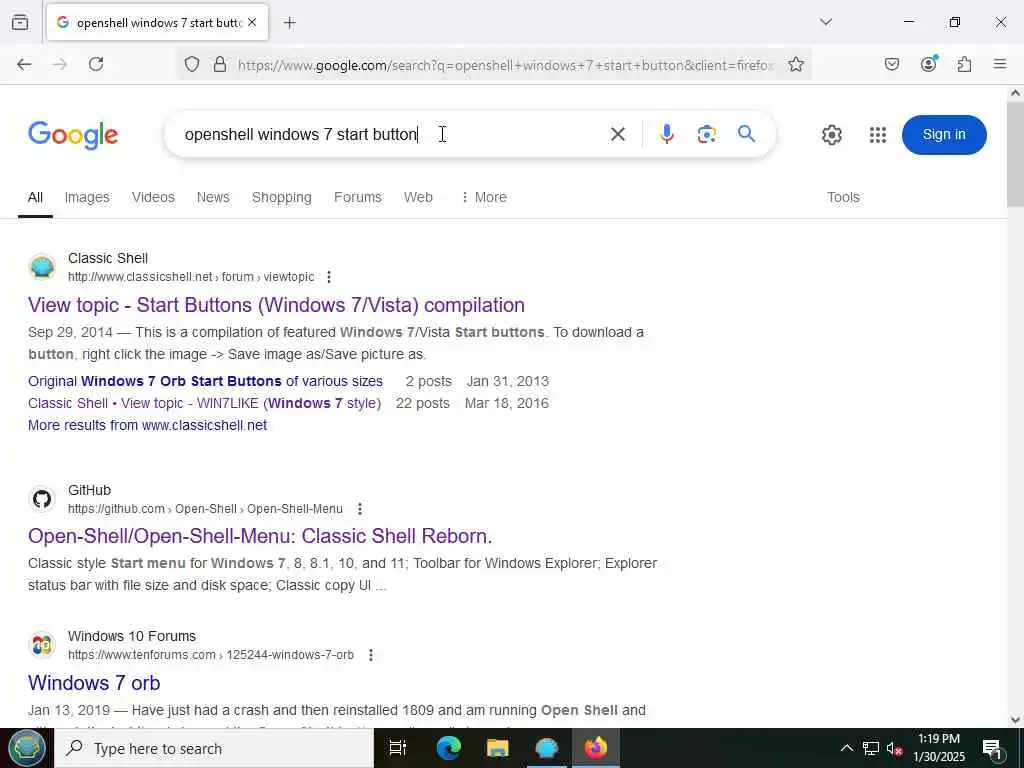List all tabs dropdown arrow
Viewport: 1024px width, 768px height.
[825, 22]
